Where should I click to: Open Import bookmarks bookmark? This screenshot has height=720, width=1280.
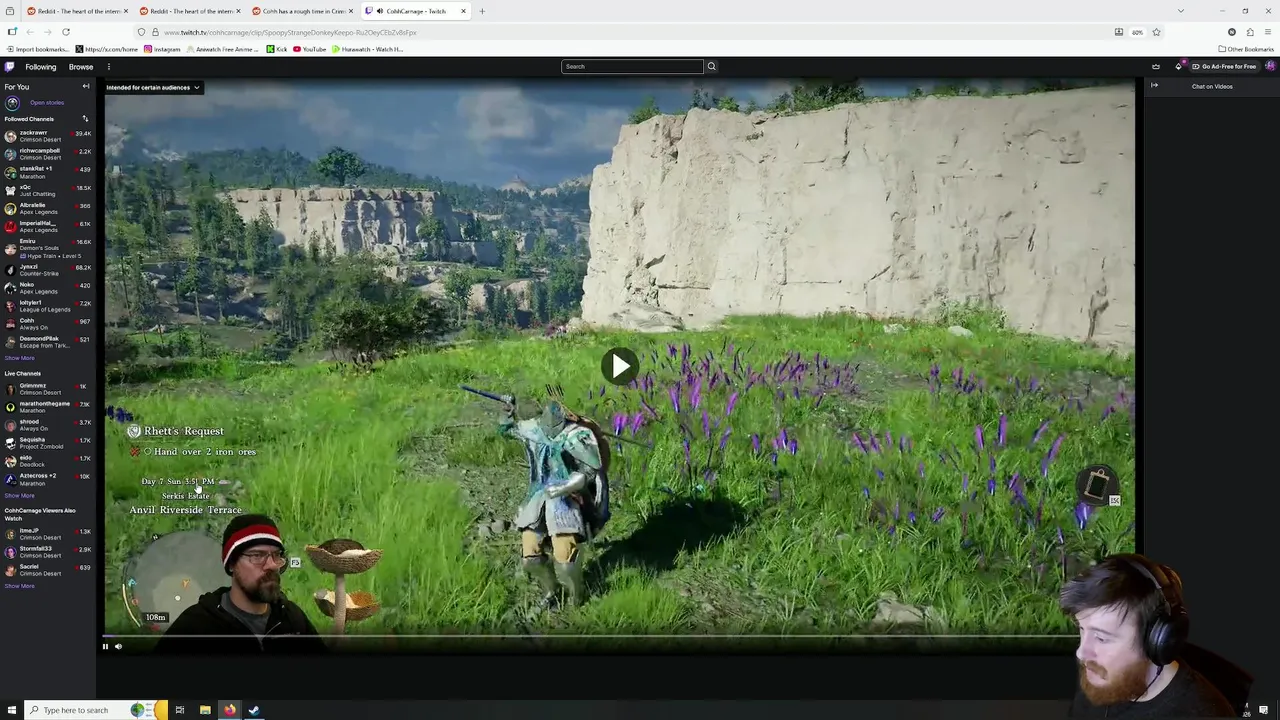[38, 49]
